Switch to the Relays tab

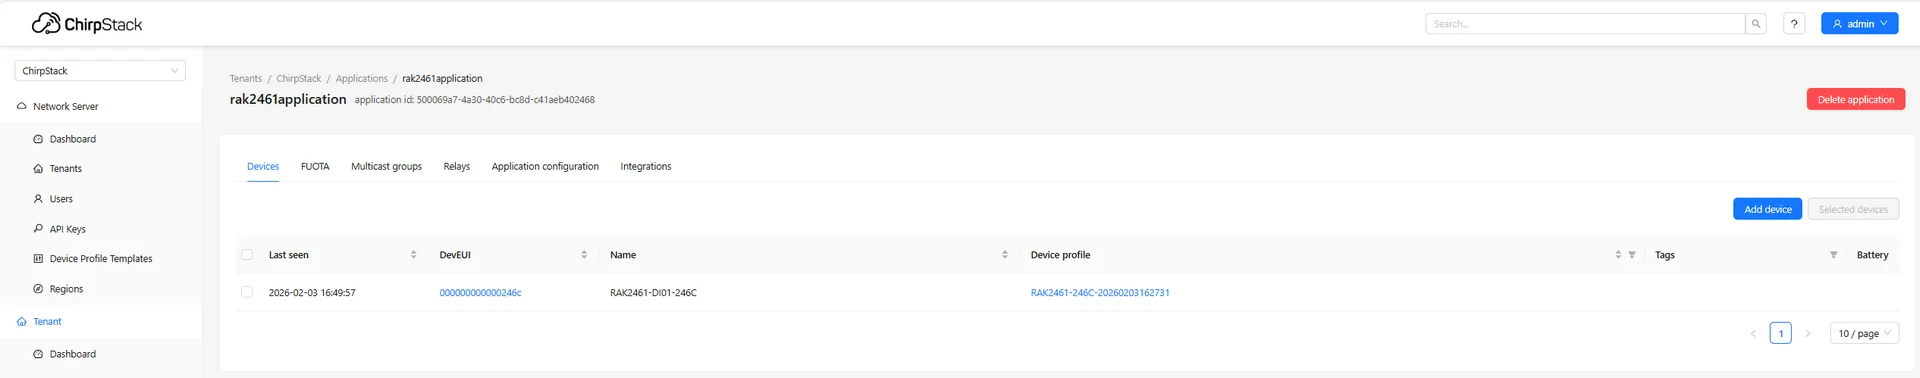point(457,167)
